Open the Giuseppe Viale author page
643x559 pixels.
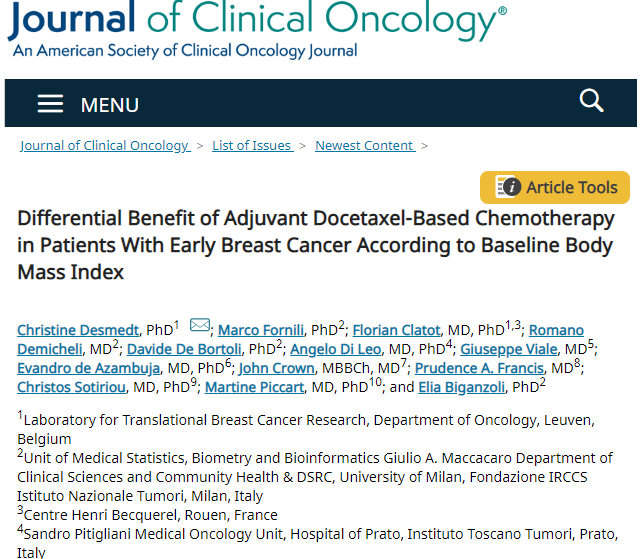(508, 349)
